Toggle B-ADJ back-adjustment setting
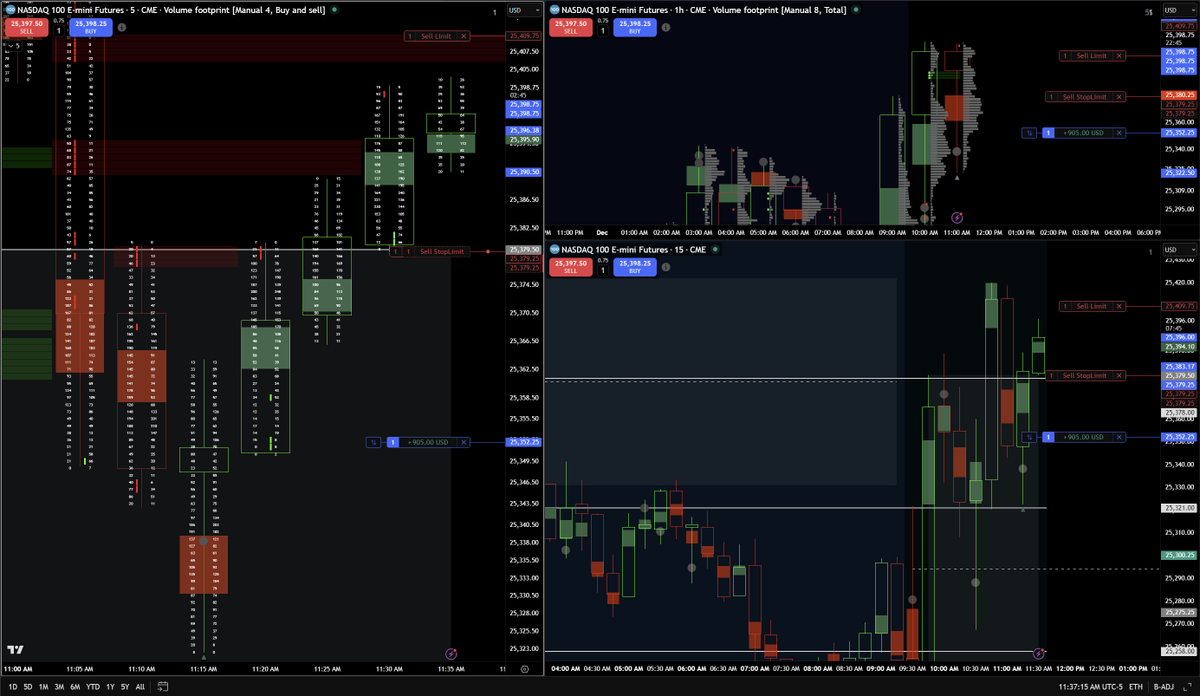This screenshot has height=696, width=1200. pos(1166,687)
